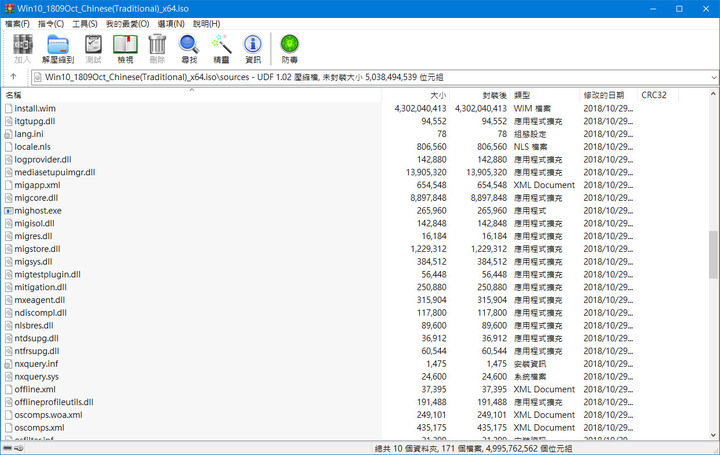The height and width of the screenshot is (455, 720).
Task: Open the Help (說明) menu
Action: coord(207,23)
